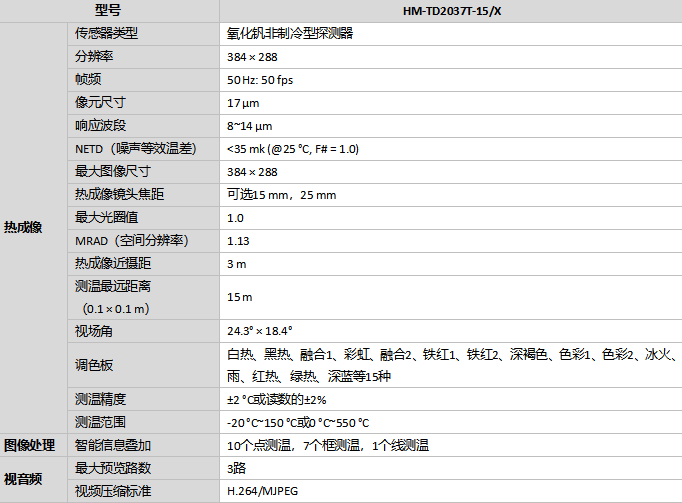Click the 最大光圈值 label
The image size is (682, 503).
(x=107, y=217)
